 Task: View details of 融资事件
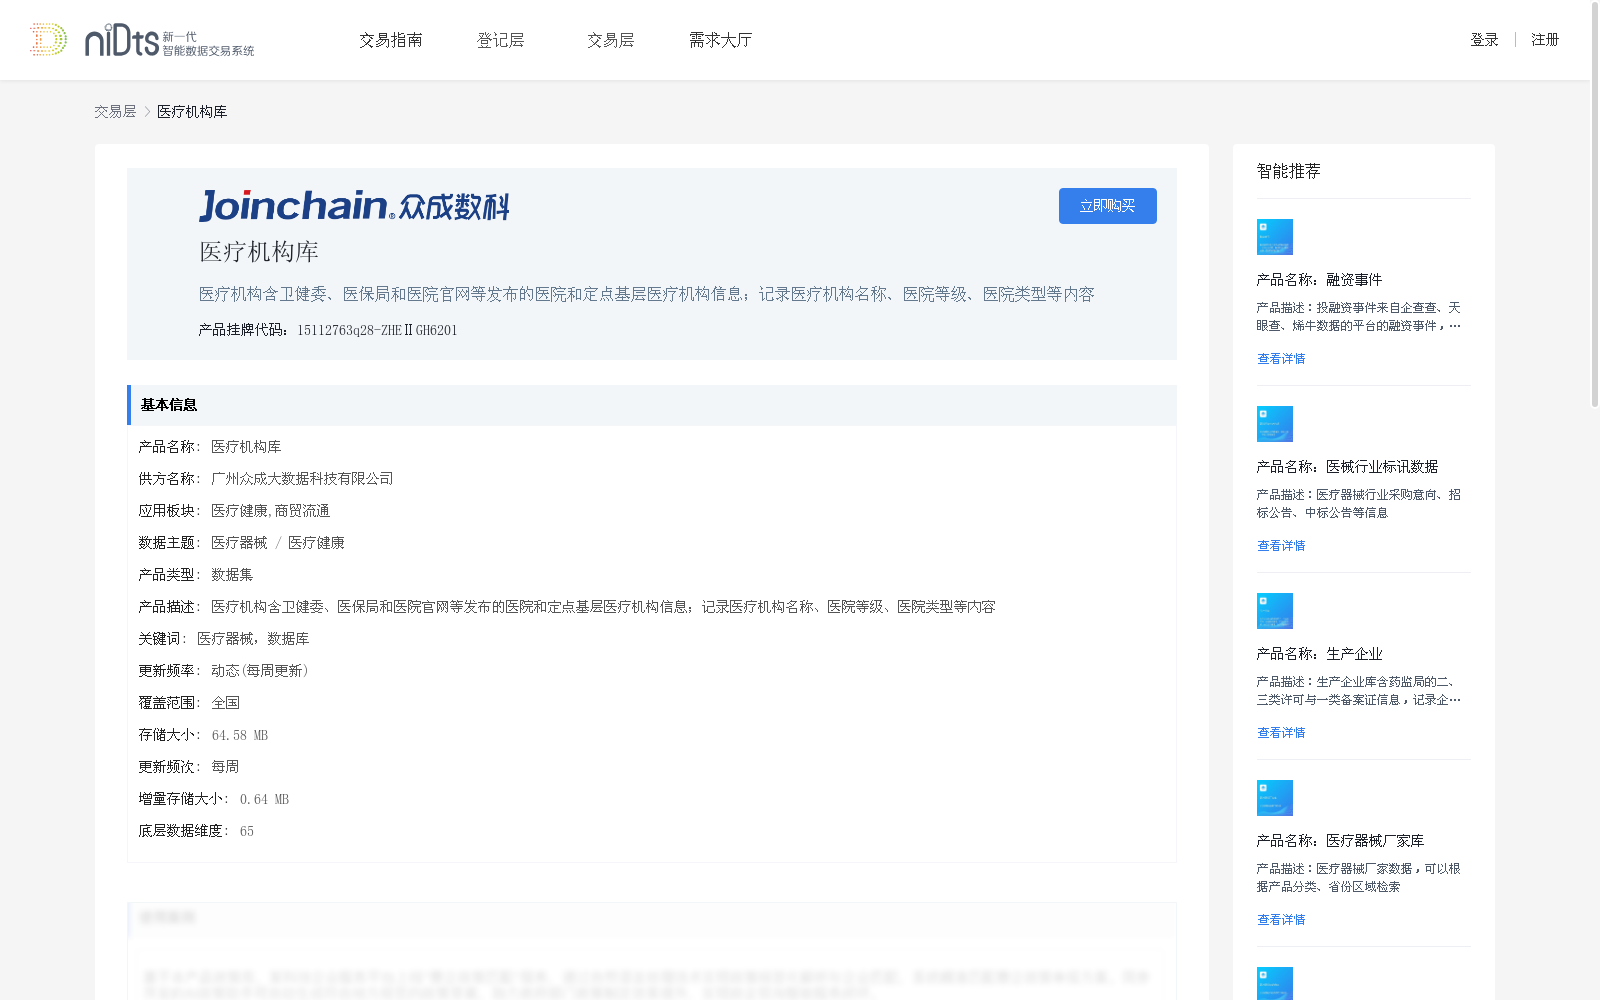(x=1281, y=359)
